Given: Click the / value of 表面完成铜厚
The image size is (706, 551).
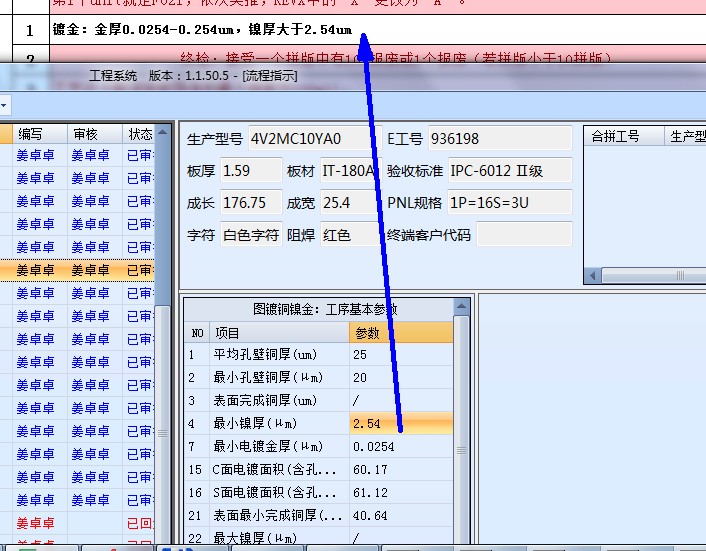Looking at the screenshot, I should [x=401, y=400].
